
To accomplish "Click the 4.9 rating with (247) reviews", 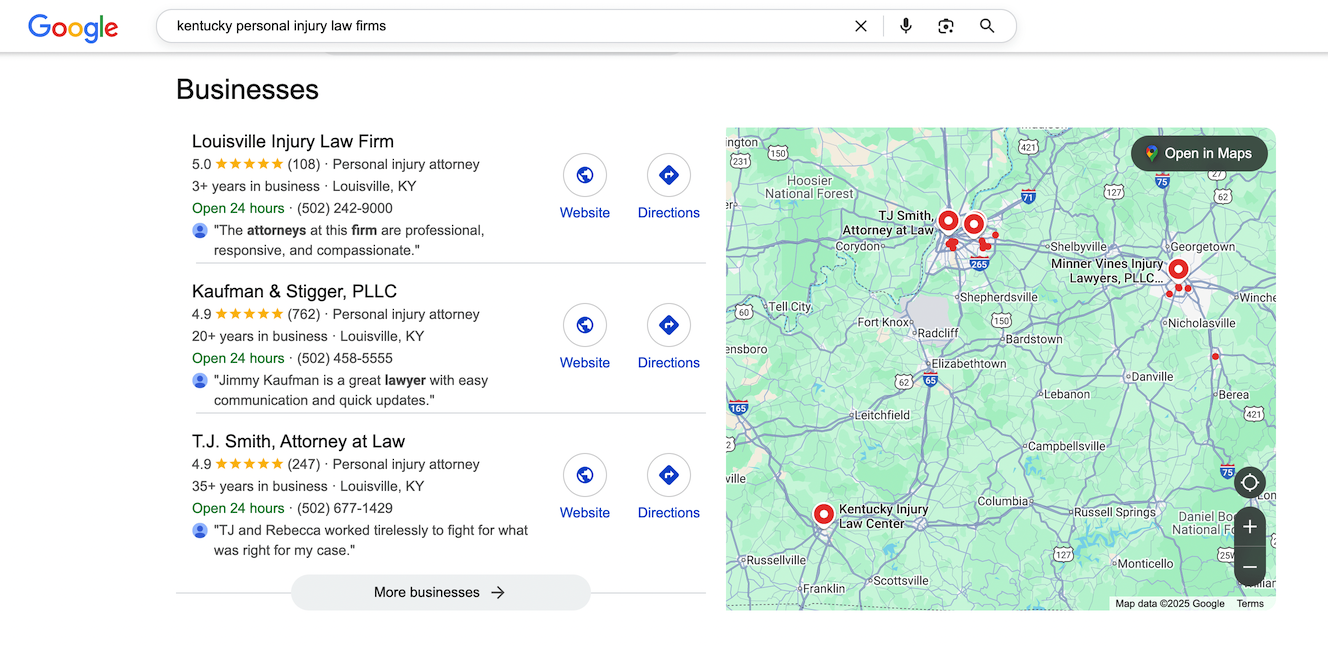I will [x=256, y=464].
